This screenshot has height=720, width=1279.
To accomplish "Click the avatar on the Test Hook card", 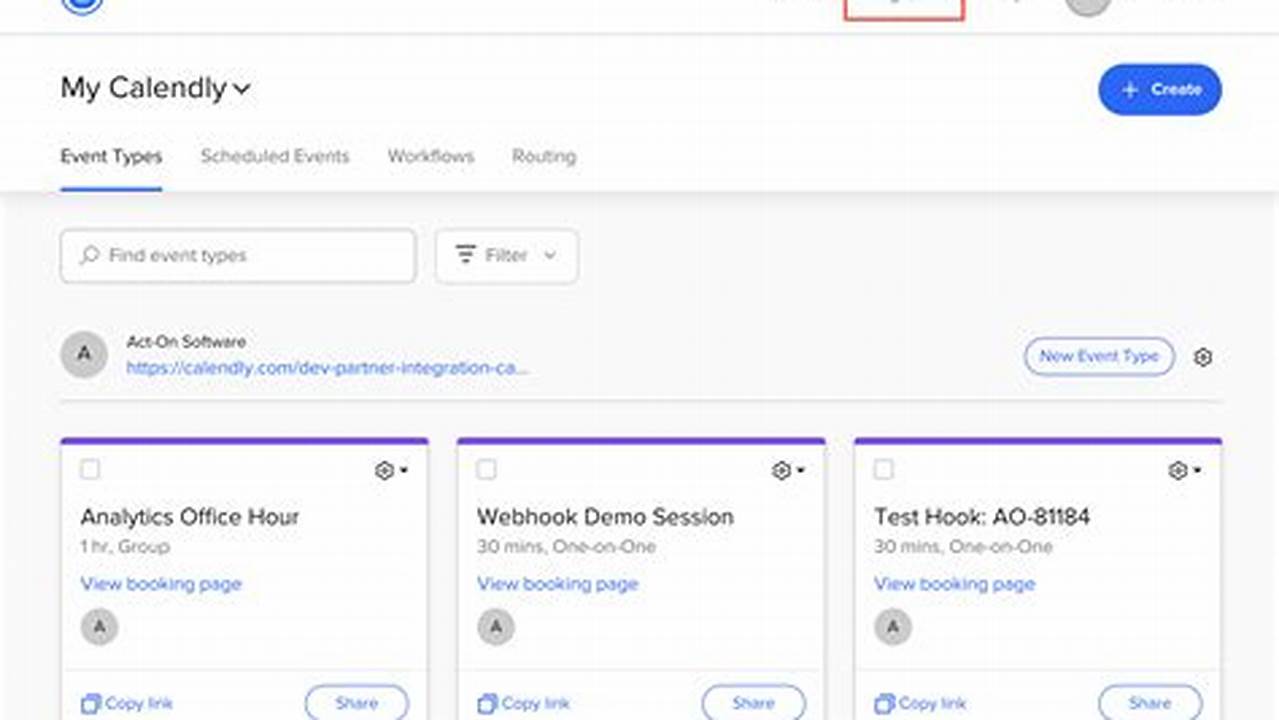I will click(891, 627).
